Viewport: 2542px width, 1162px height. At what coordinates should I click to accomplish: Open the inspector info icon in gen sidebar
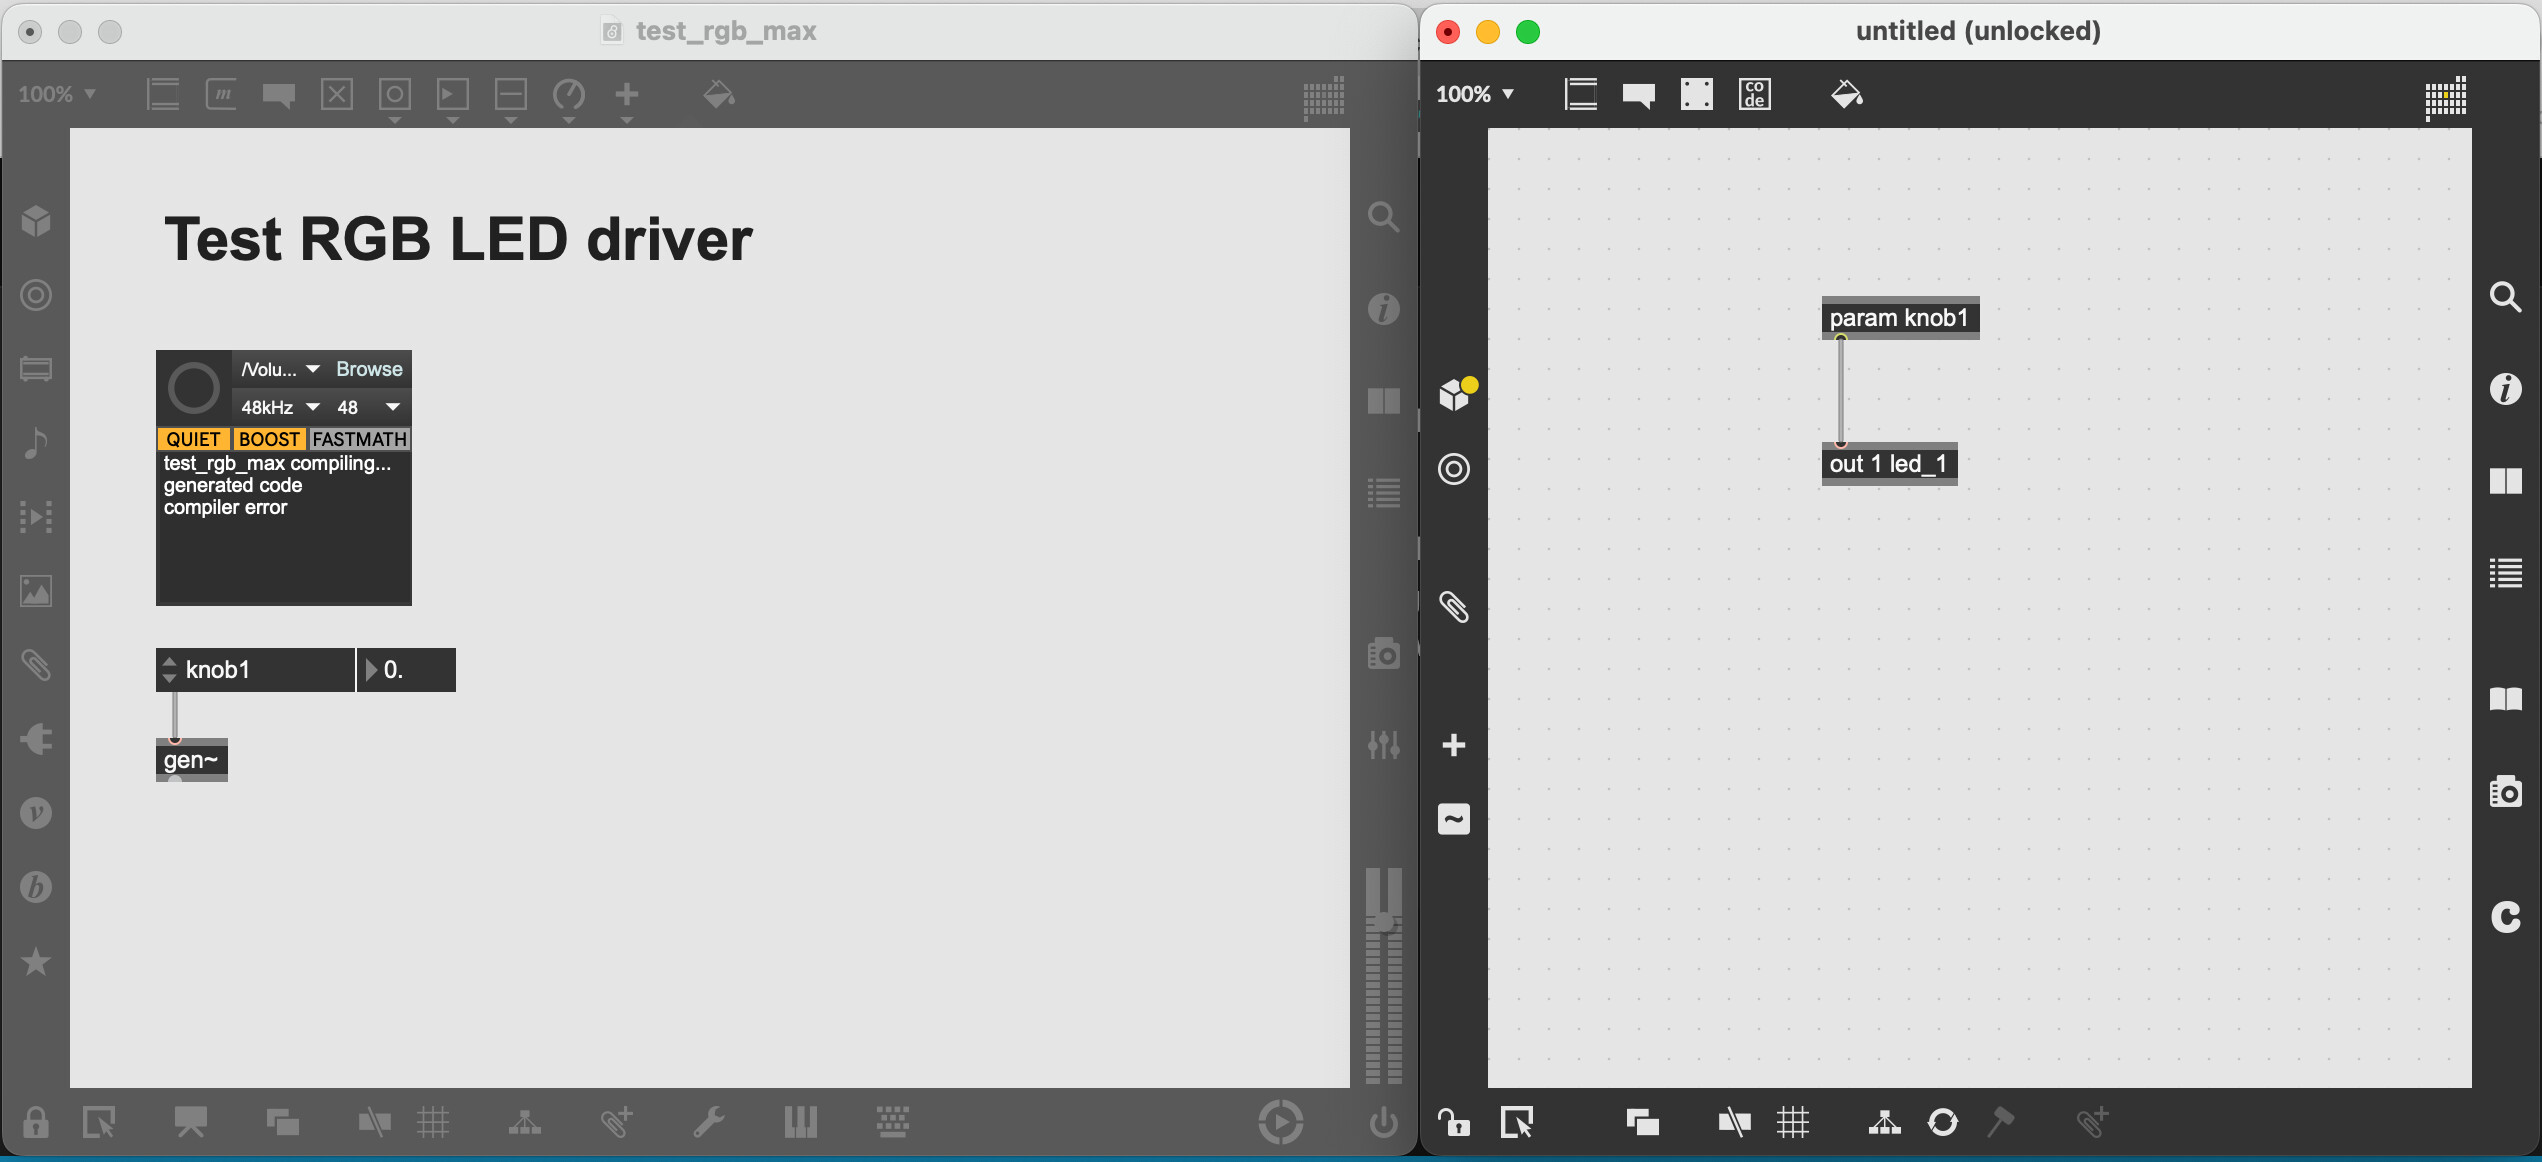[x=2505, y=388]
